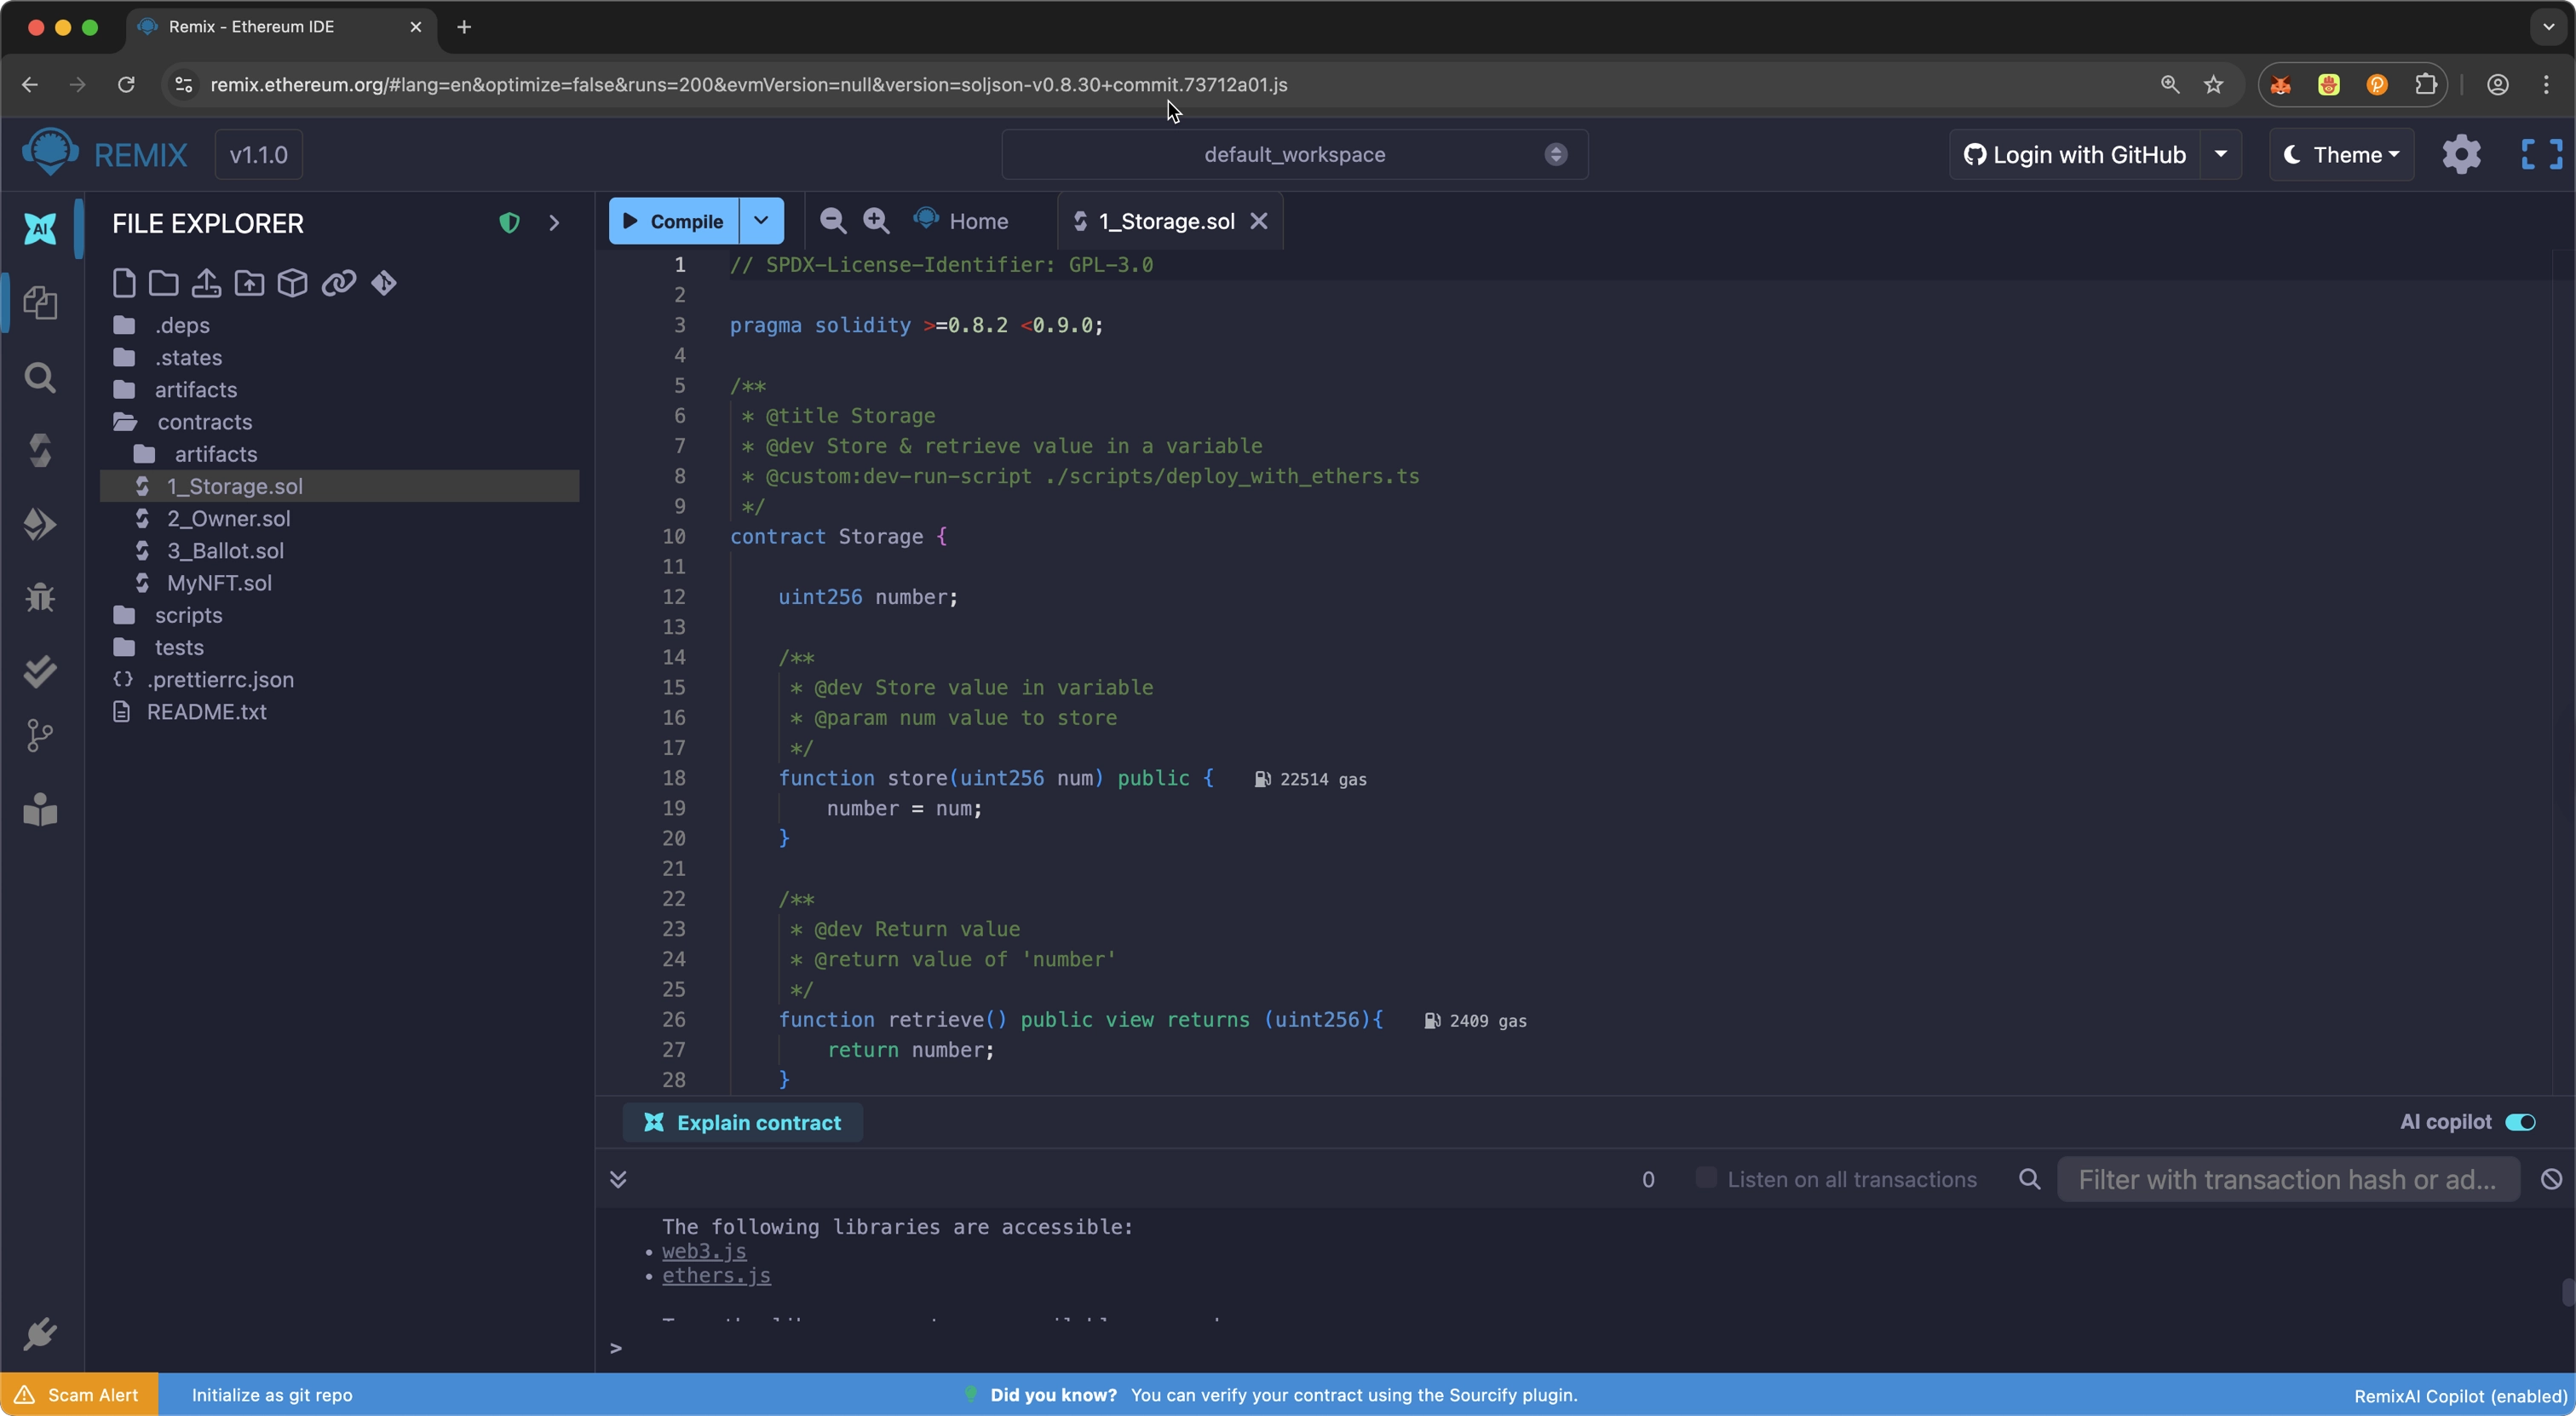Open the Plugin manager plug icon
Image resolution: width=2576 pixels, height=1416 pixels.
(40, 1333)
